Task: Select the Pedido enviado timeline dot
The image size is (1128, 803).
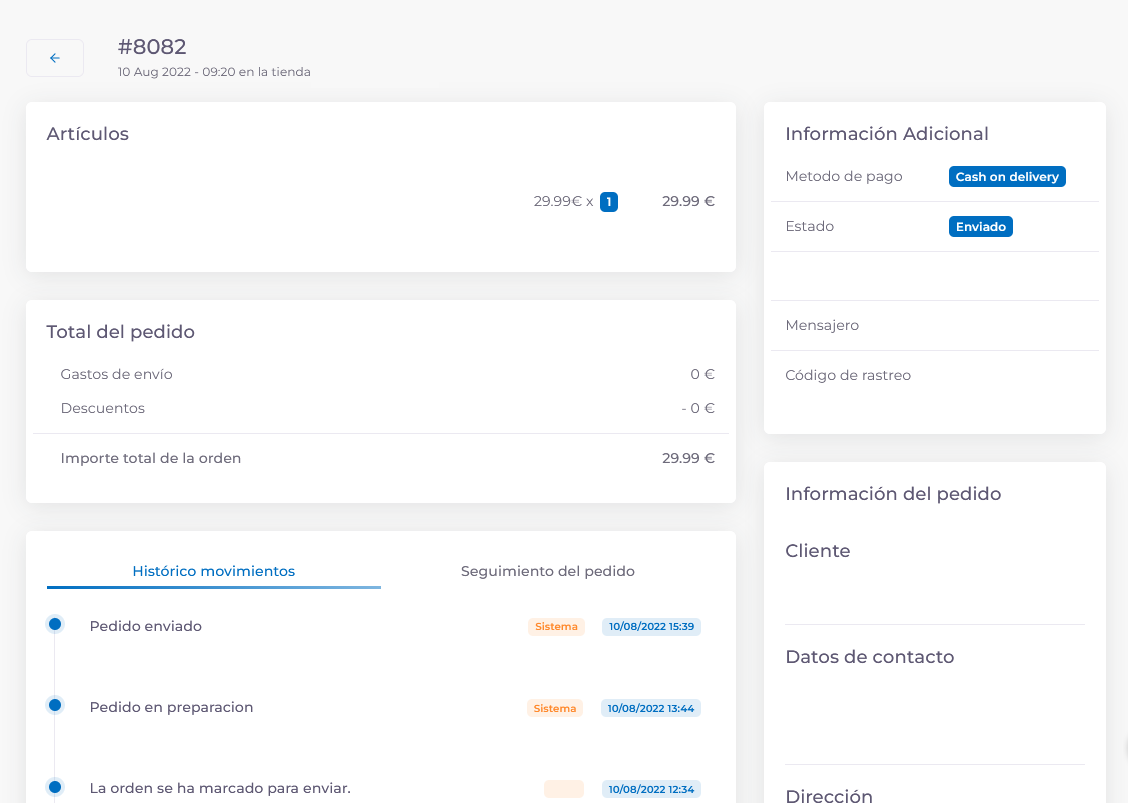Action: 55,624
